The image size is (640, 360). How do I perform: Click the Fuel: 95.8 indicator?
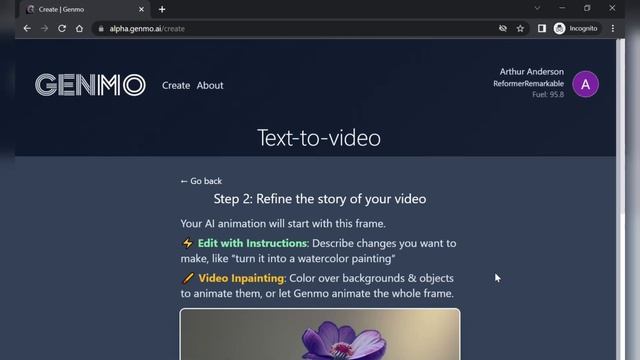click(548, 95)
